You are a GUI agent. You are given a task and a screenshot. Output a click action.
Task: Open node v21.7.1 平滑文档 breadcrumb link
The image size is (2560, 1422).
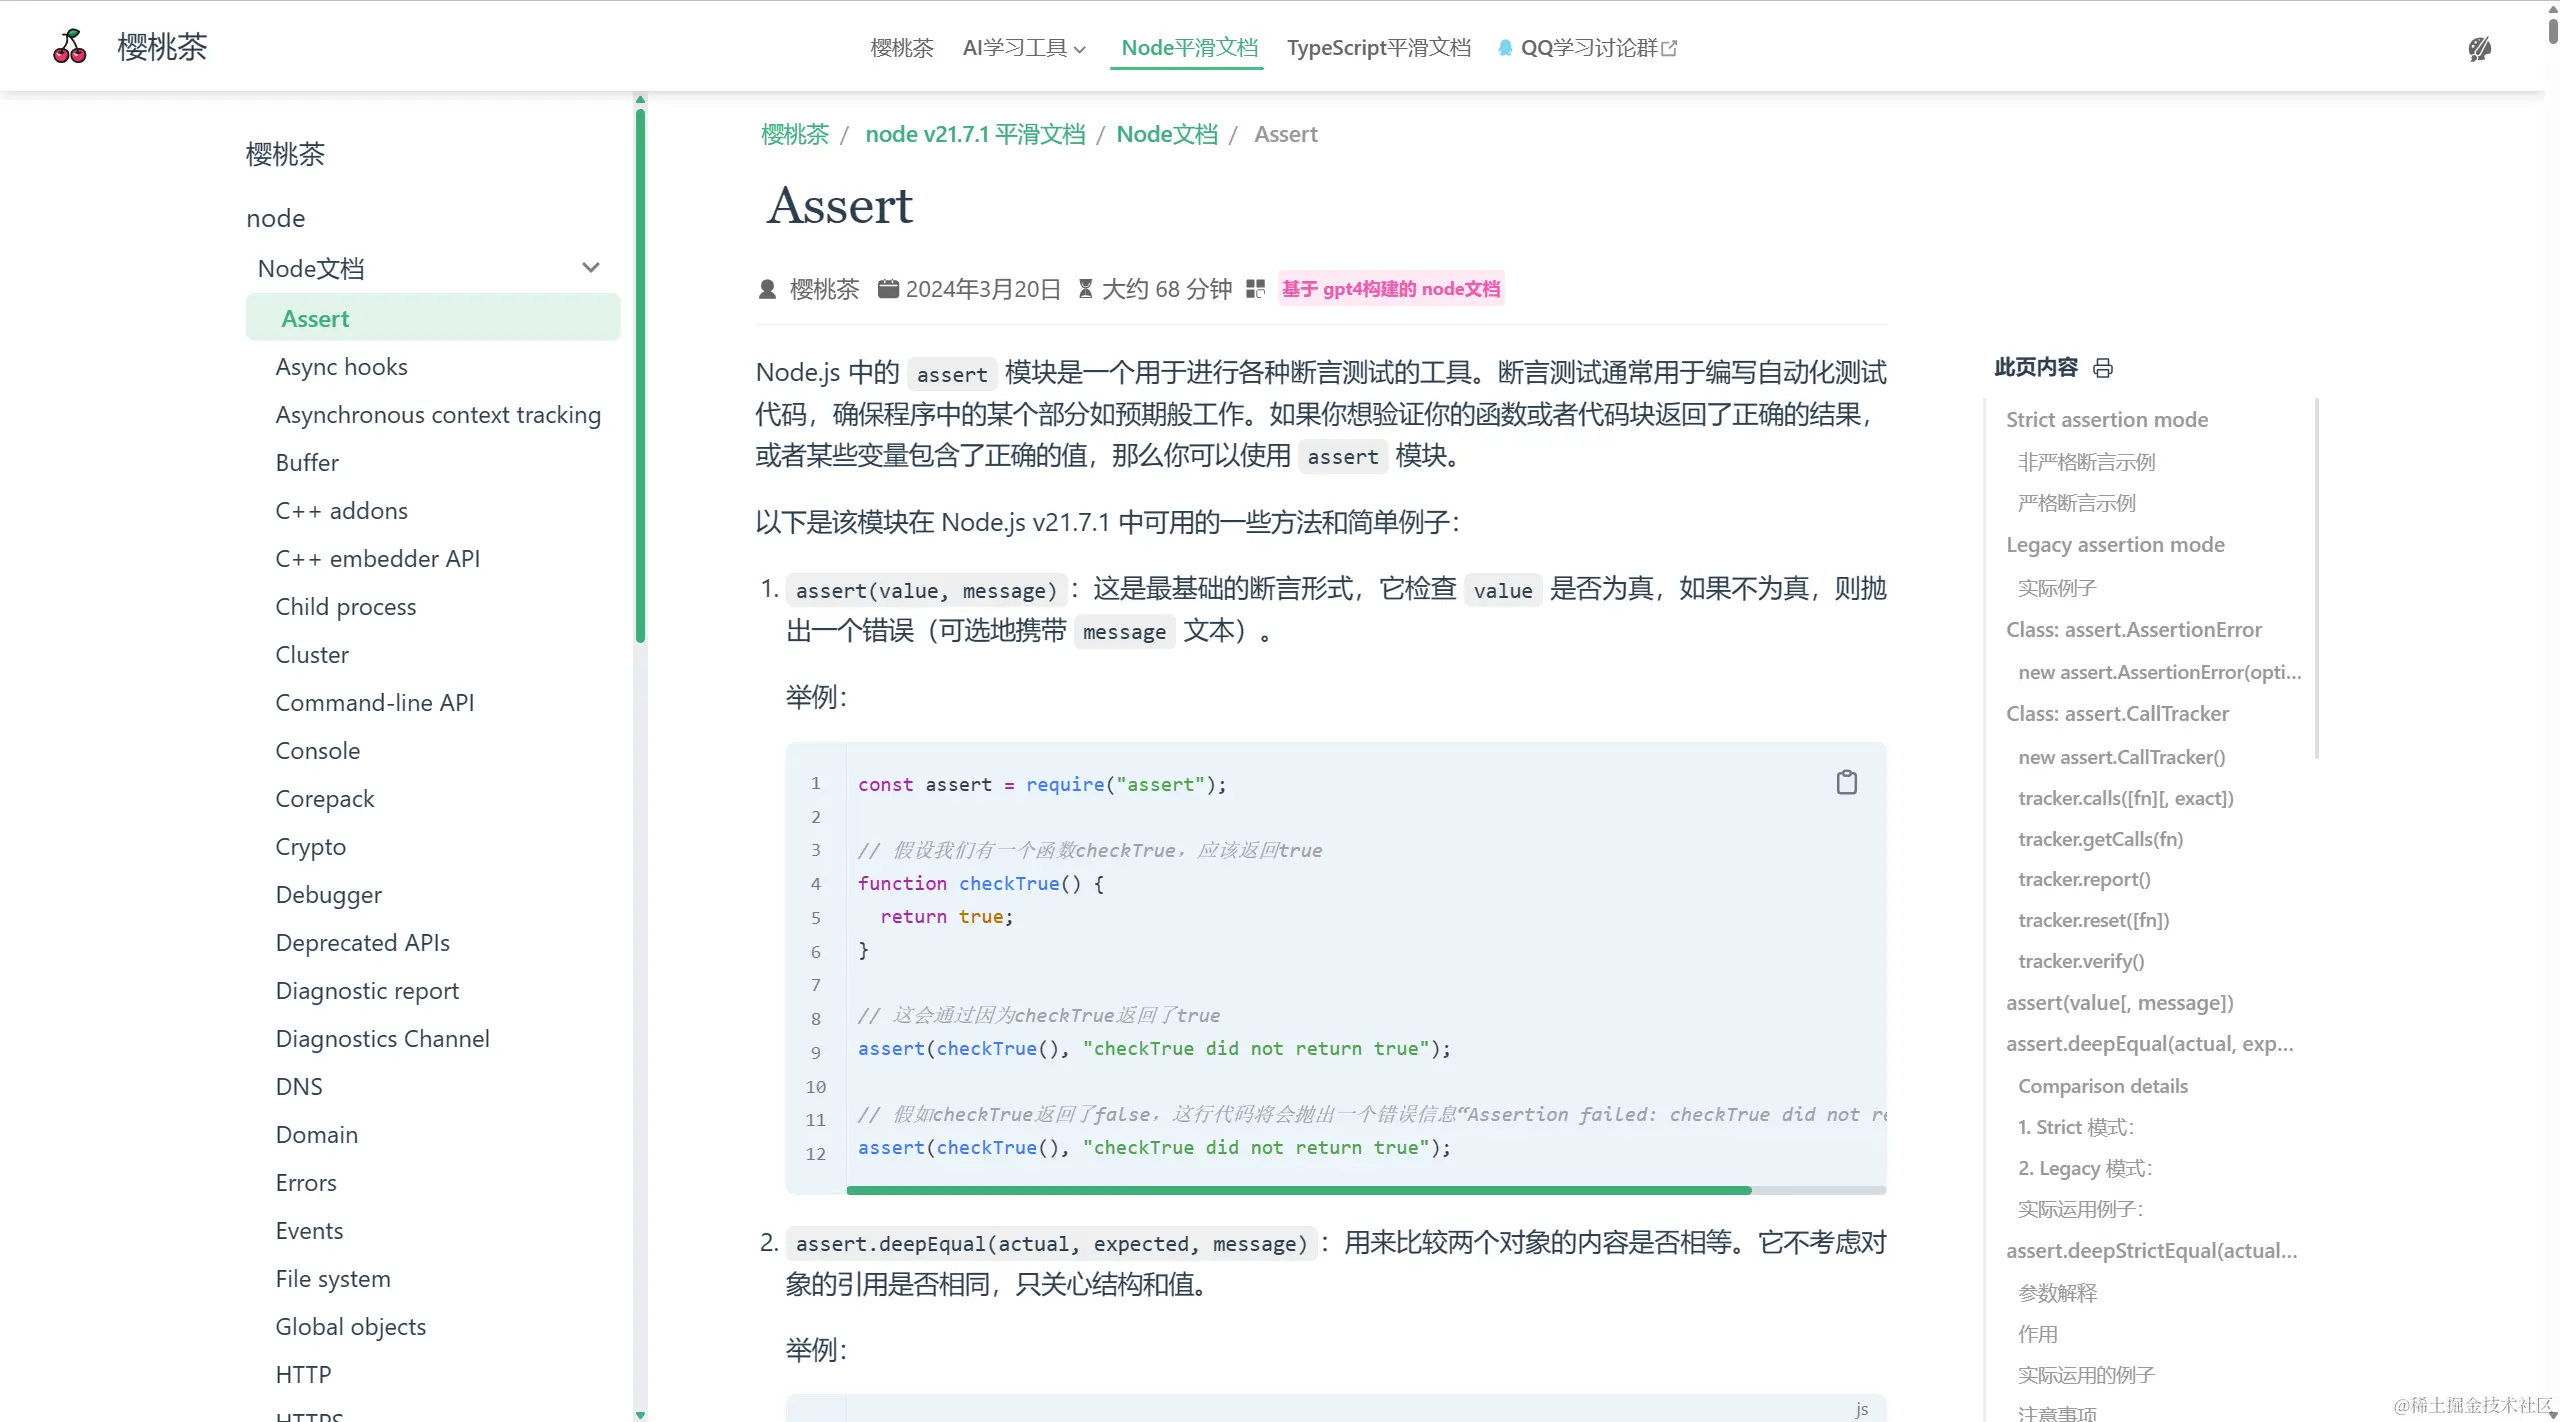(974, 134)
